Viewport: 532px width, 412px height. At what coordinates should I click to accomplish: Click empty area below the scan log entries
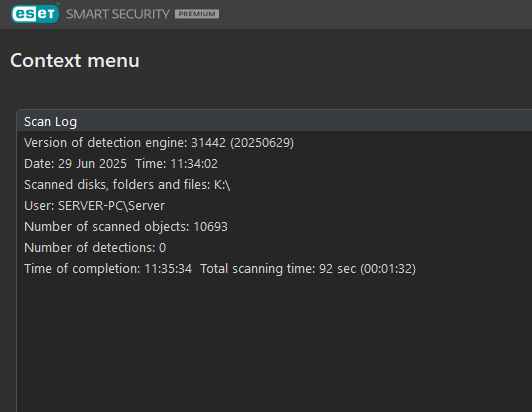coord(274,343)
